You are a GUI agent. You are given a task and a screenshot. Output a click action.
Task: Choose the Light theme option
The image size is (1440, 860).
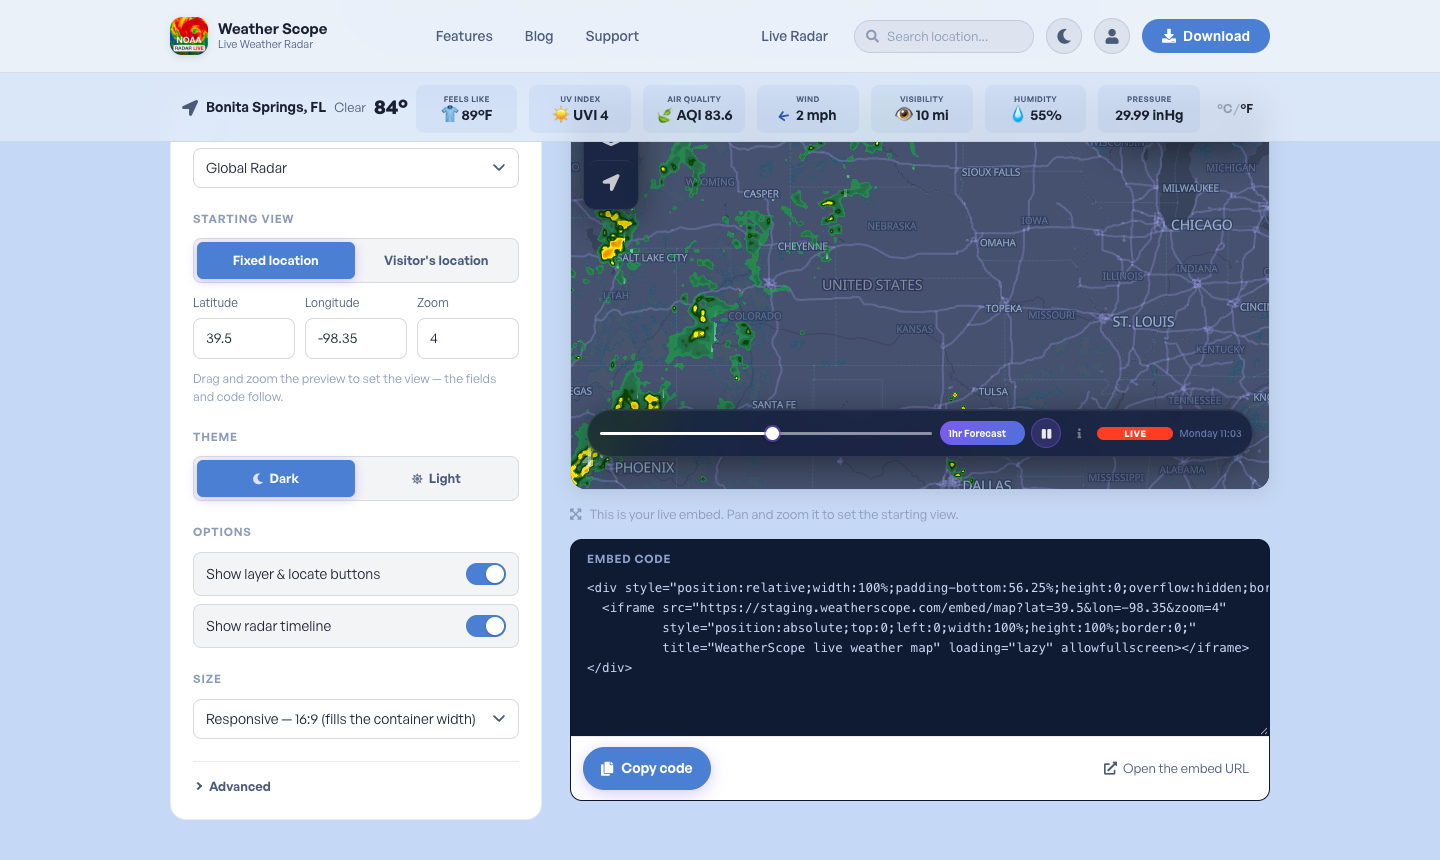point(436,478)
